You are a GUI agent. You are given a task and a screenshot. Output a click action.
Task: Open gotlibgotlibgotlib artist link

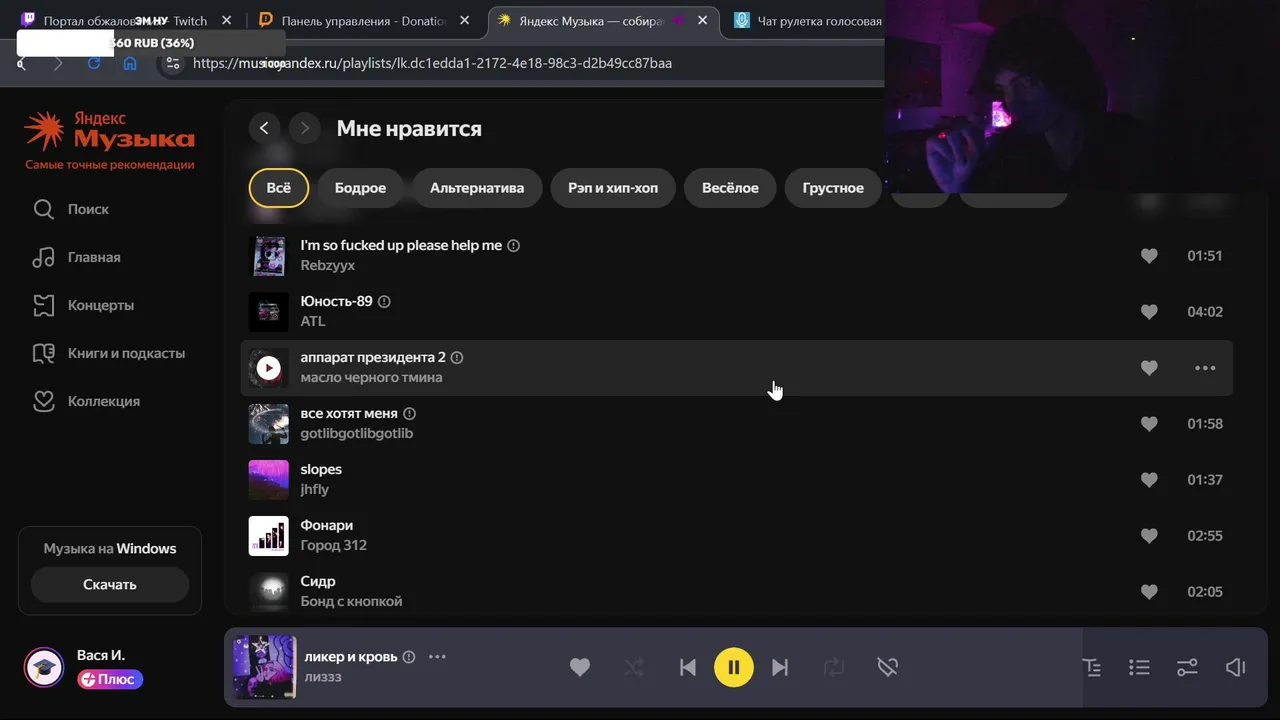[356, 433]
